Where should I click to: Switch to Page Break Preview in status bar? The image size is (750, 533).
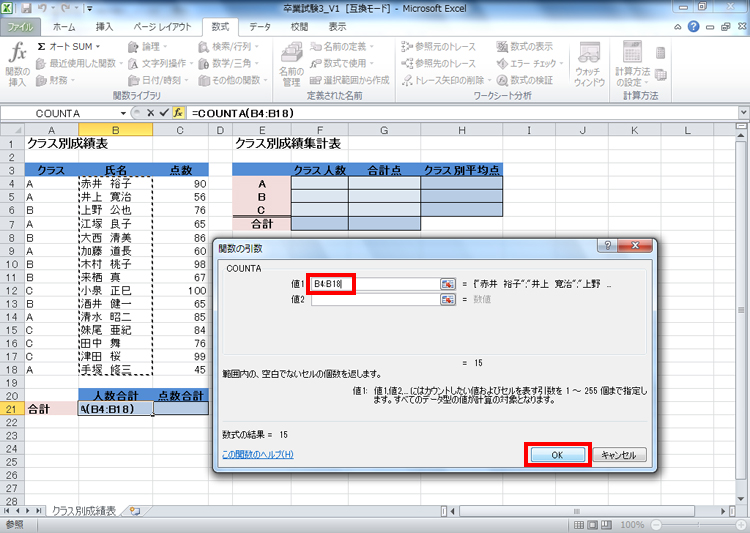[x=606, y=525]
